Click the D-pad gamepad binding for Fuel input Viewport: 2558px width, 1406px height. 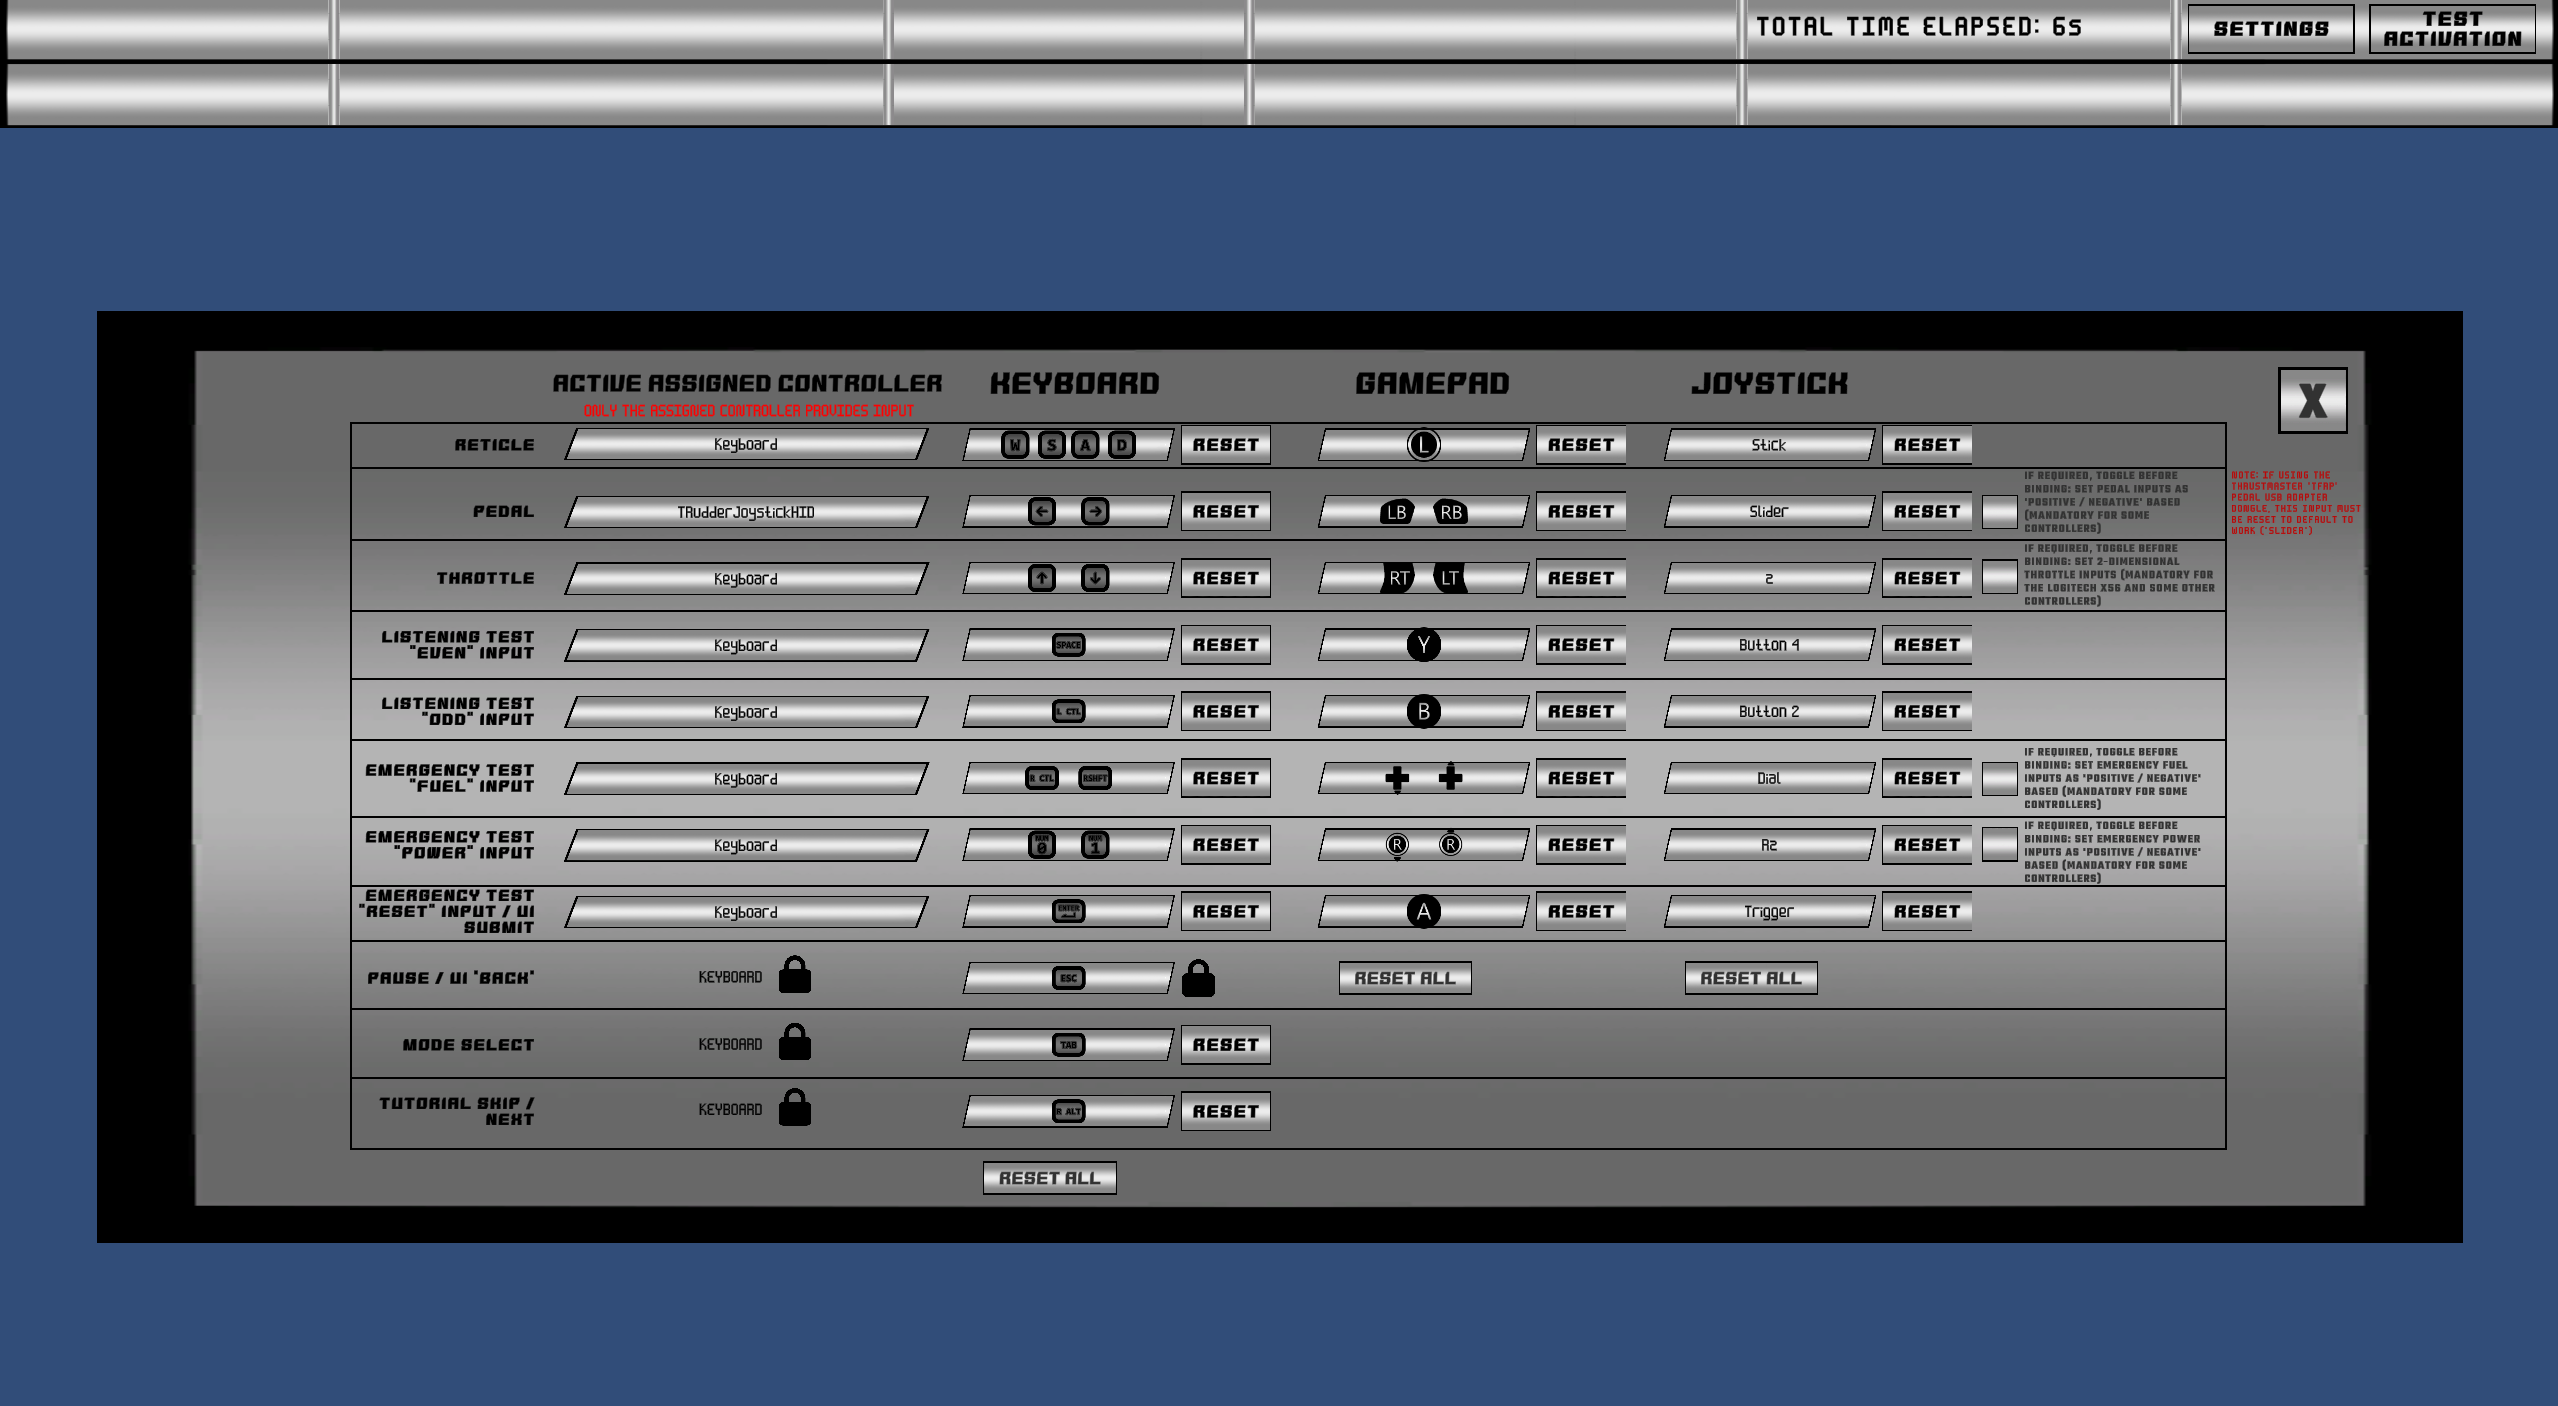coord(1423,778)
